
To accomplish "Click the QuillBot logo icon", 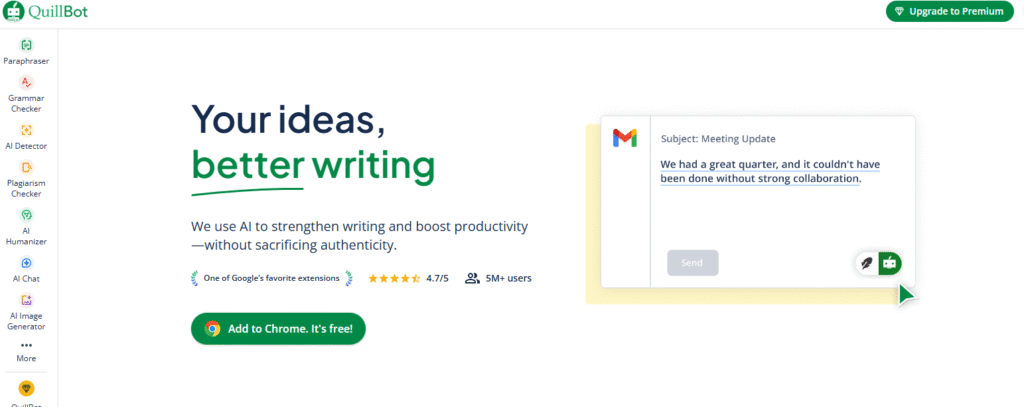I will click(x=14, y=11).
